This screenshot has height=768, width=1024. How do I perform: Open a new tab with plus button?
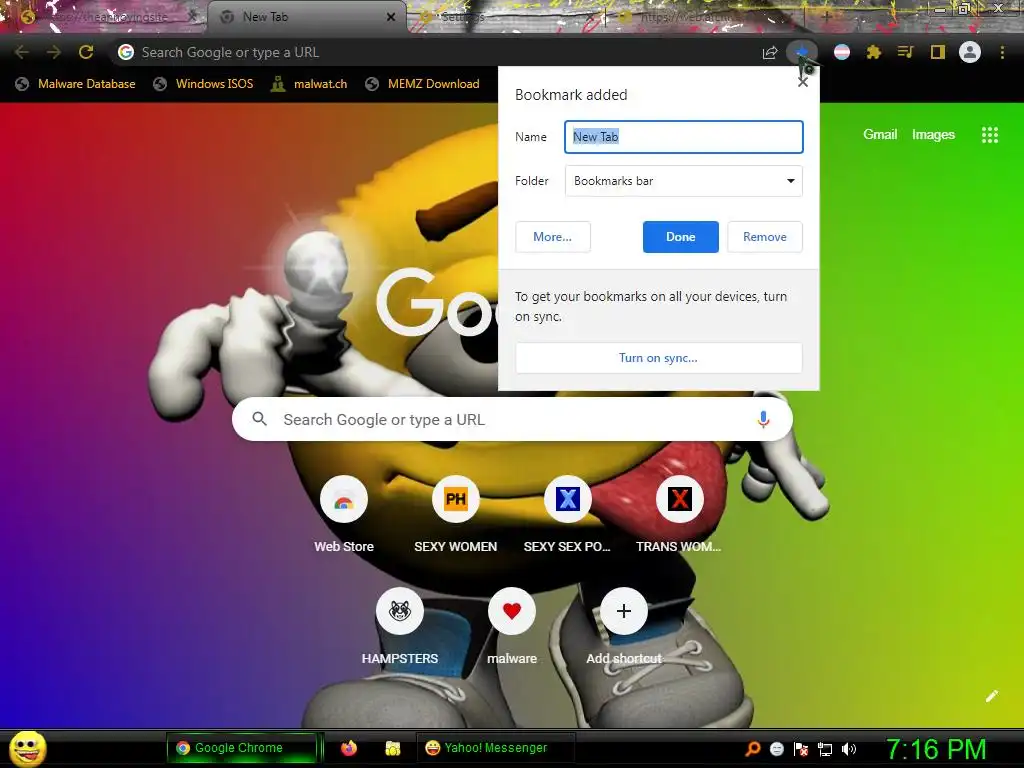[x=826, y=17]
